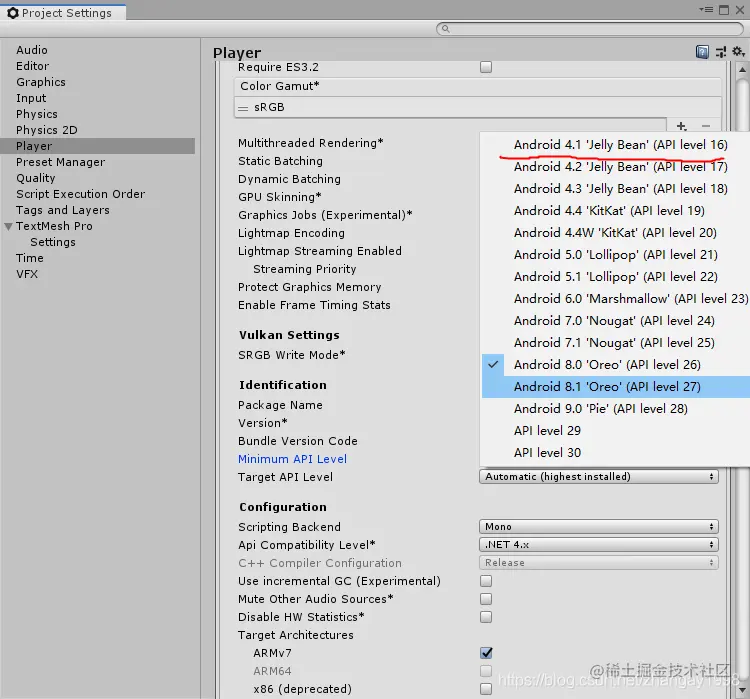Click the Project Settings gear tab icon
The height and width of the screenshot is (699, 750).
13,13
